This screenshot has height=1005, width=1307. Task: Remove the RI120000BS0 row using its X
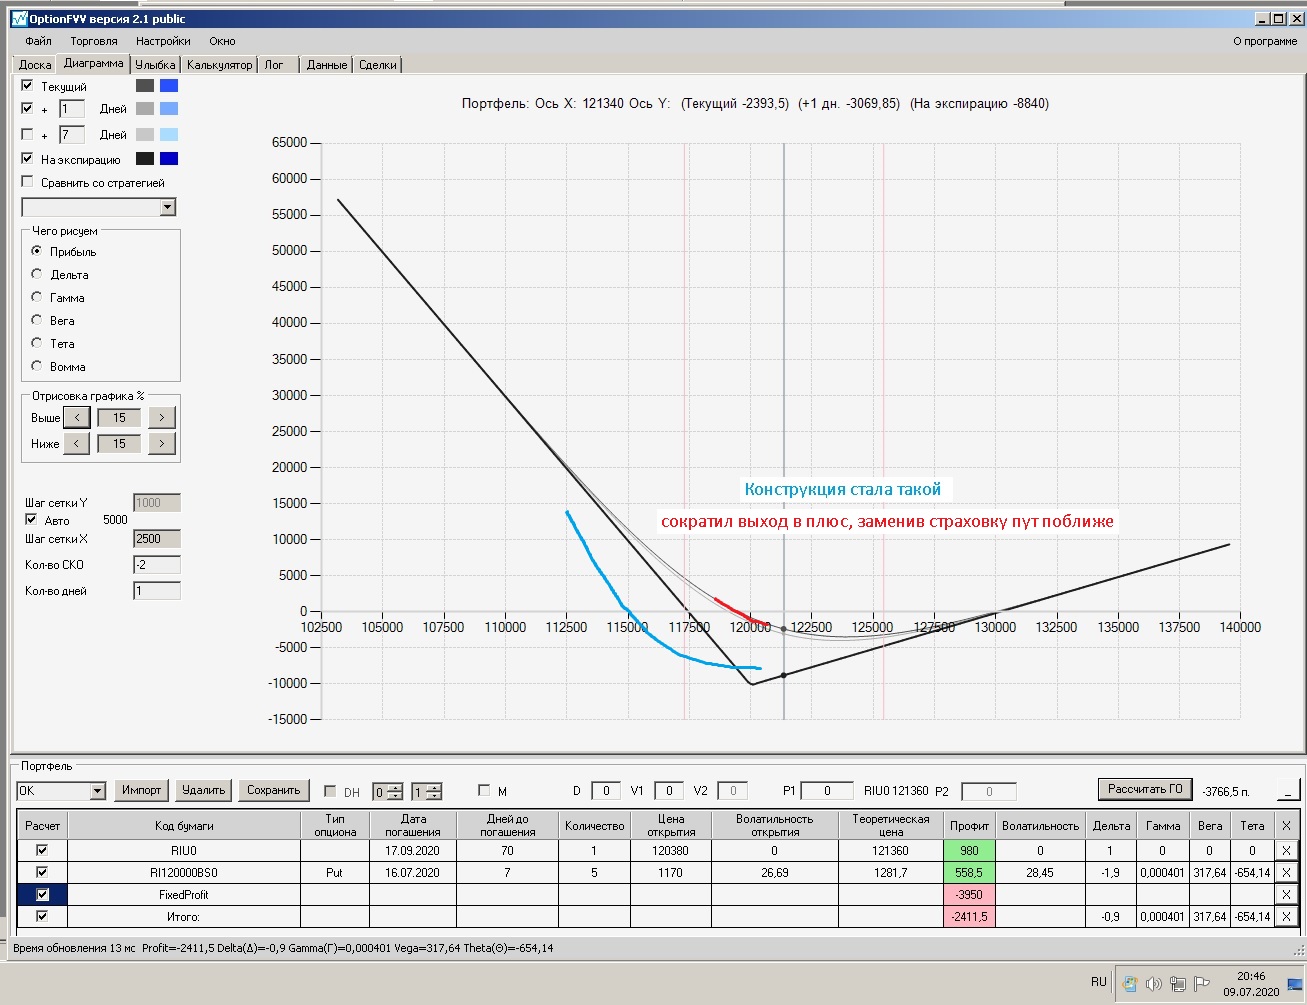pos(1286,872)
